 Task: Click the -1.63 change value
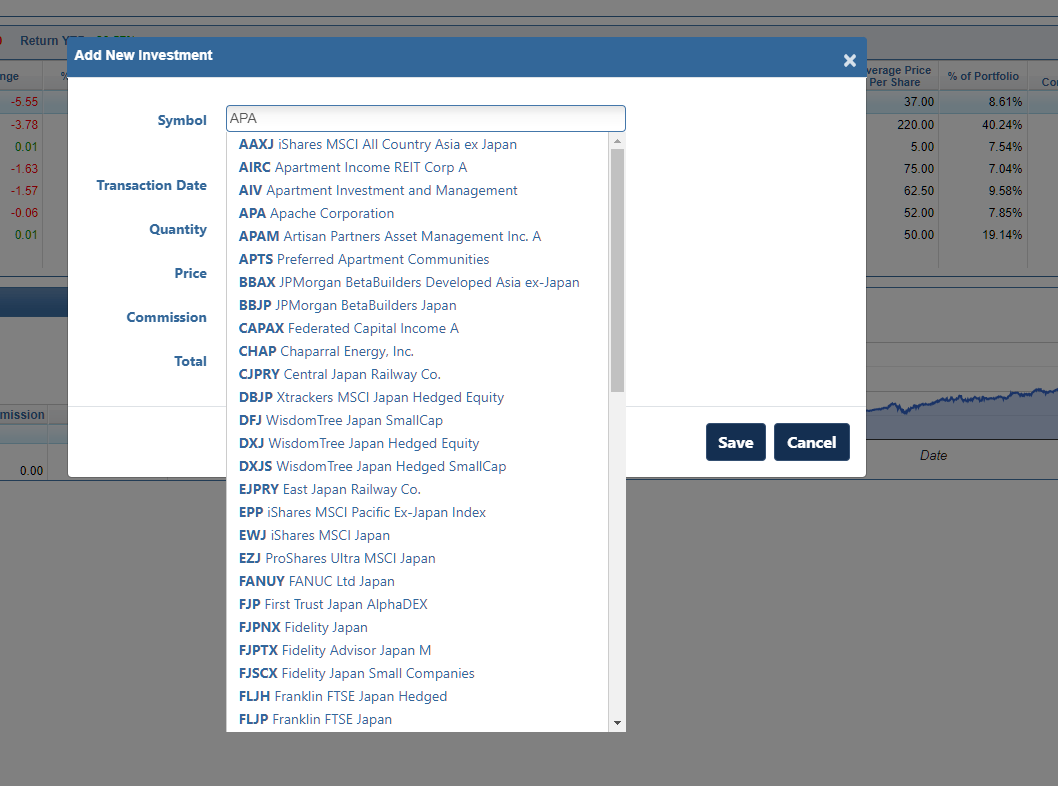[x=24, y=169]
